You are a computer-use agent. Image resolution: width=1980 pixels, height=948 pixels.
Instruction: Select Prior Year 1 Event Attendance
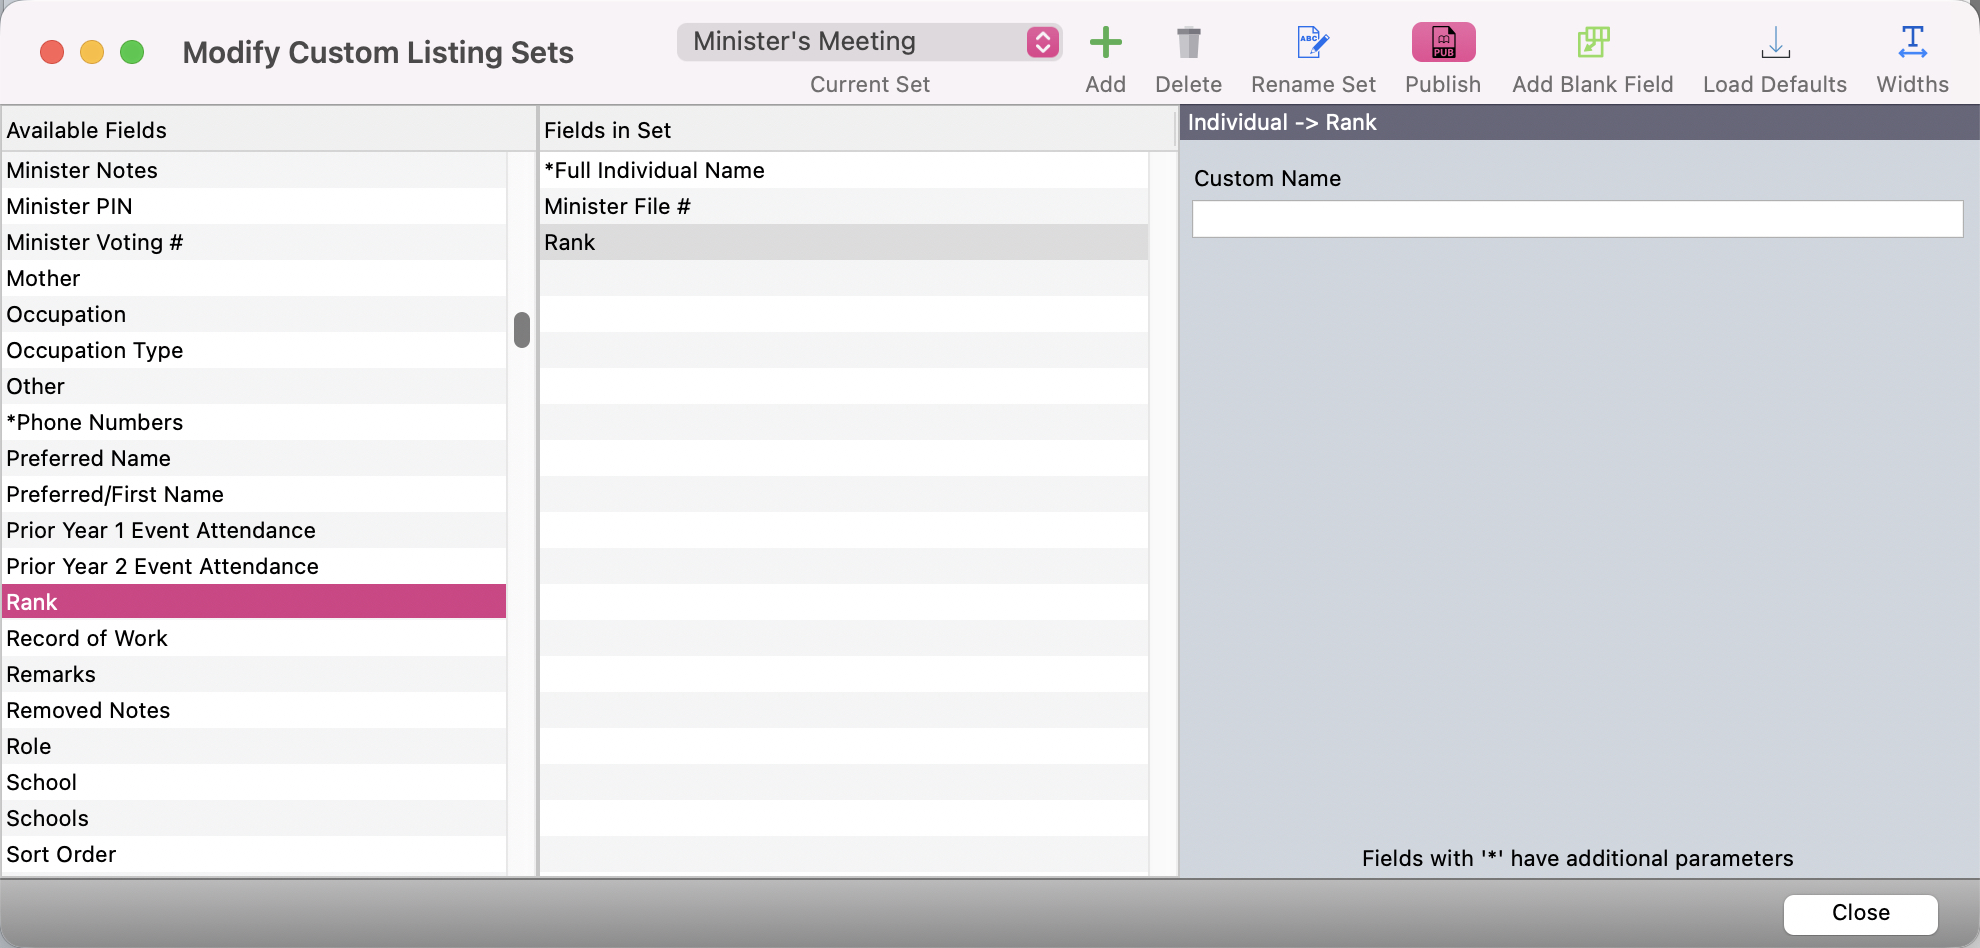pyautogui.click(x=254, y=530)
